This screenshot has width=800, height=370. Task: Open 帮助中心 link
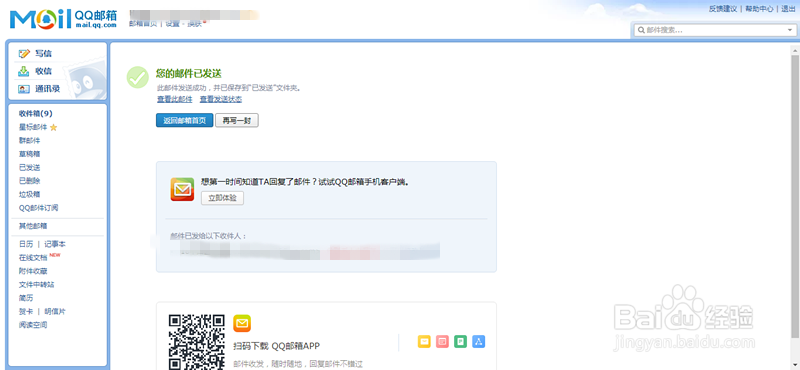click(759, 9)
